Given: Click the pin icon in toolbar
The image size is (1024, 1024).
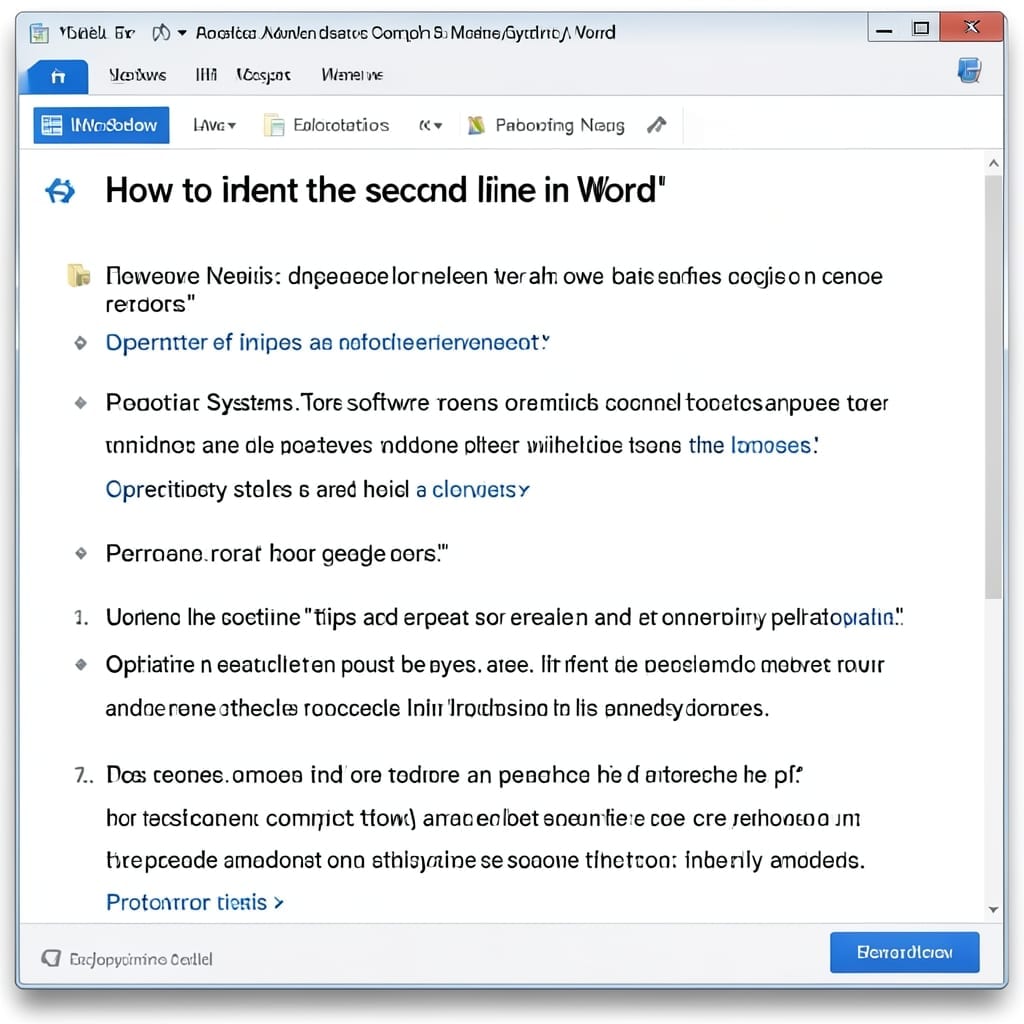Looking at the screenshot, I should click(x=657, y=124).
